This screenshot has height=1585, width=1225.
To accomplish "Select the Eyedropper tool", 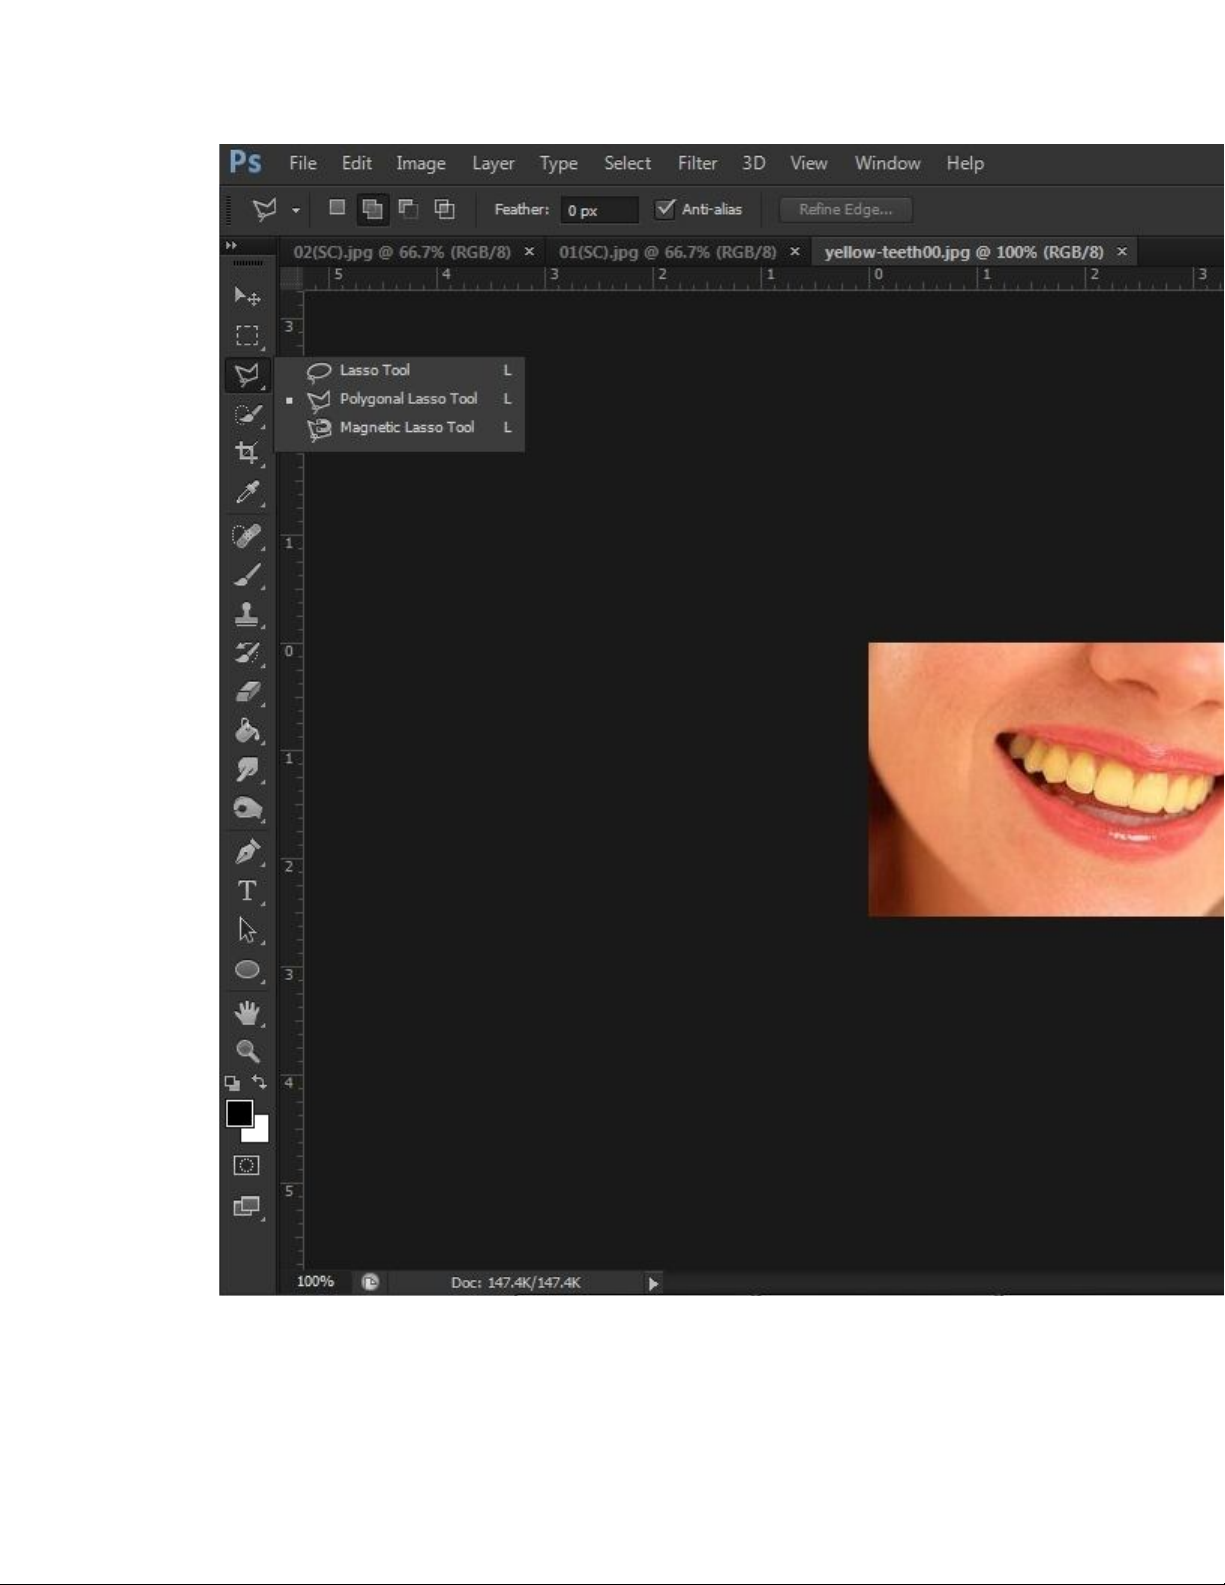I will (247, 492).
